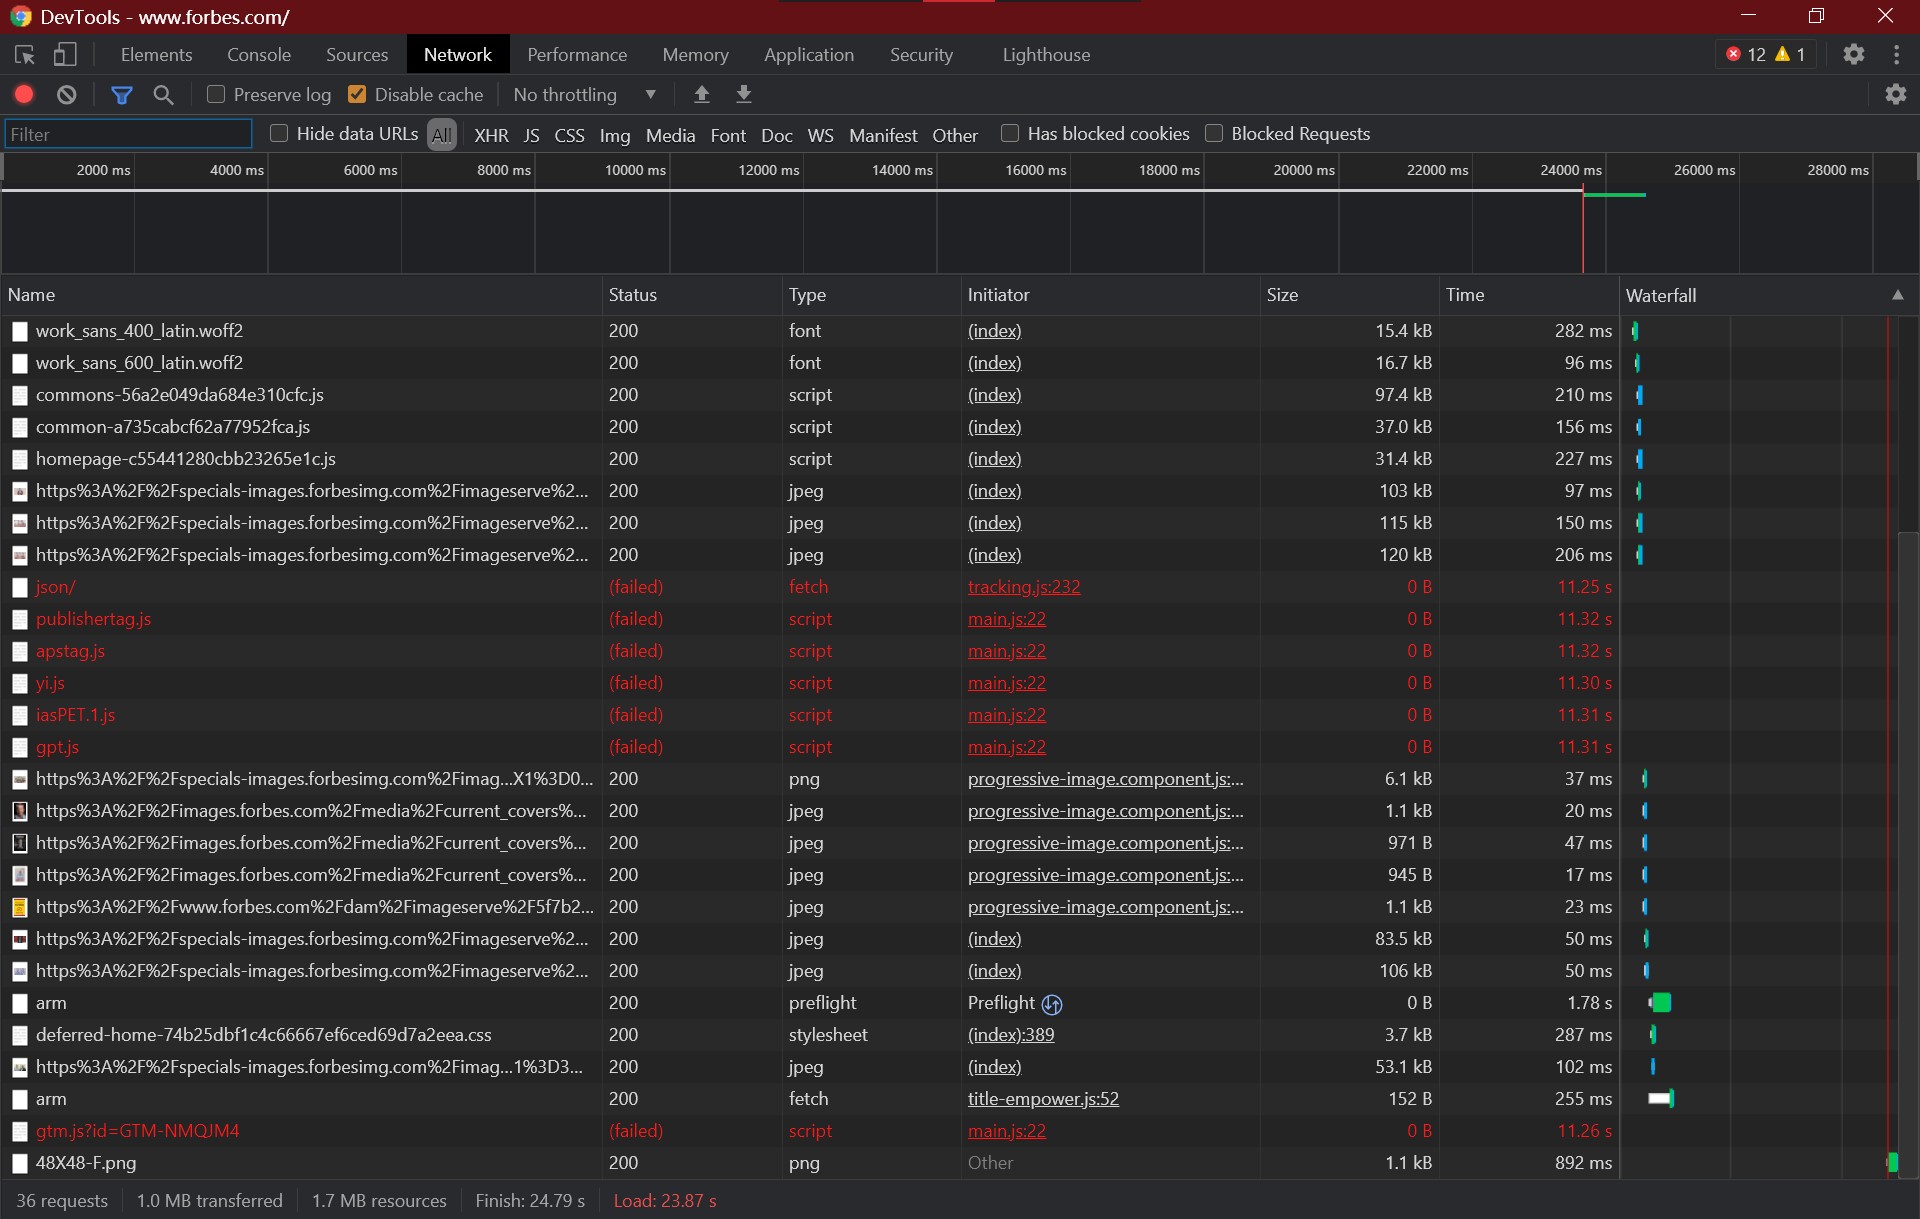
Task: Open the Performance tab
Action: tap(577, 54)
